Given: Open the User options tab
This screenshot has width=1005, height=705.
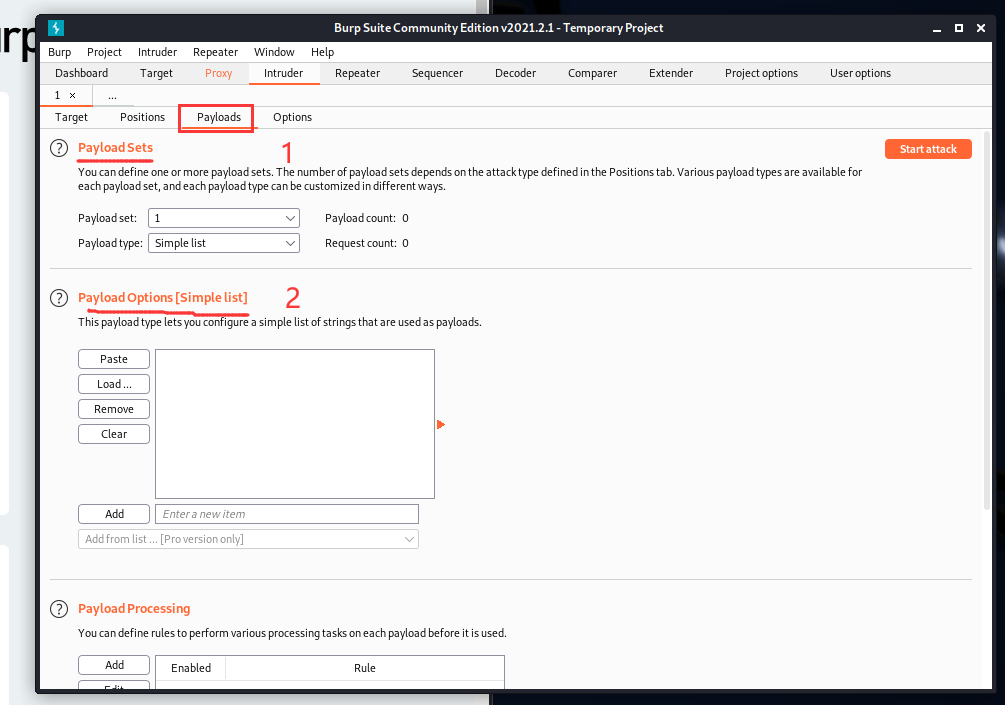Looking at the screenshot, I should pos(860,73).
